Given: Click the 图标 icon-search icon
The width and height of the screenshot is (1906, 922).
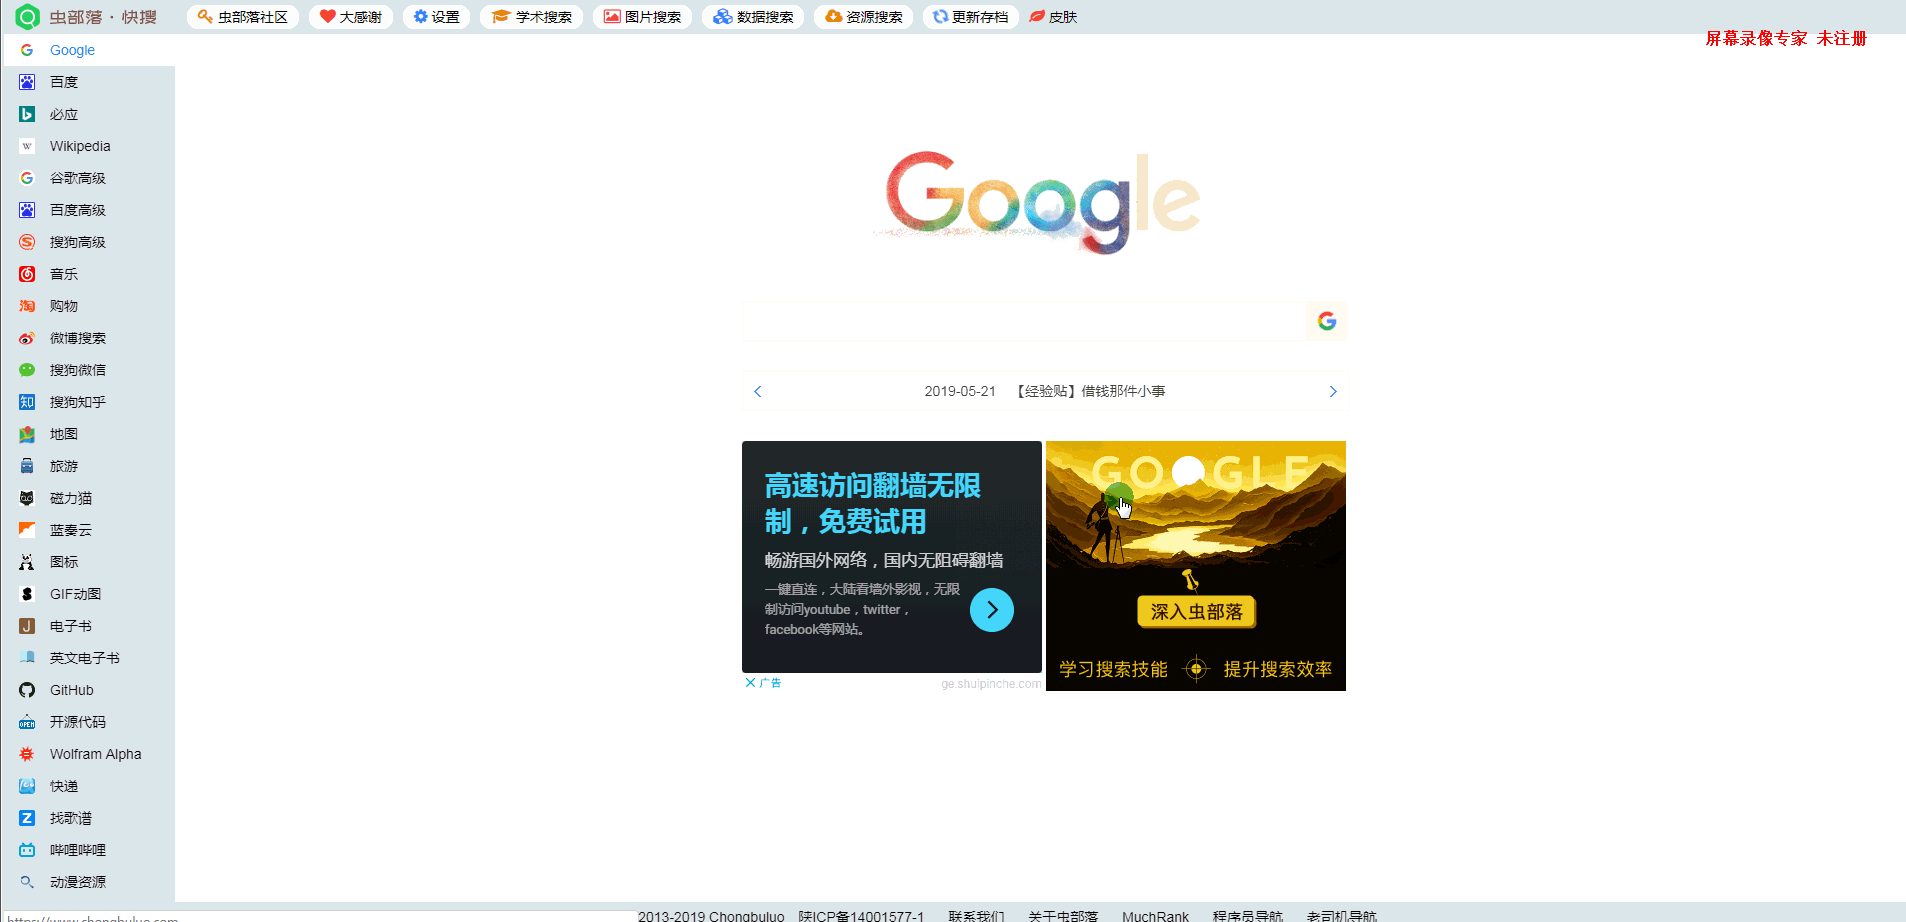Looking at the screenshot, I should [x=27, y=562].
